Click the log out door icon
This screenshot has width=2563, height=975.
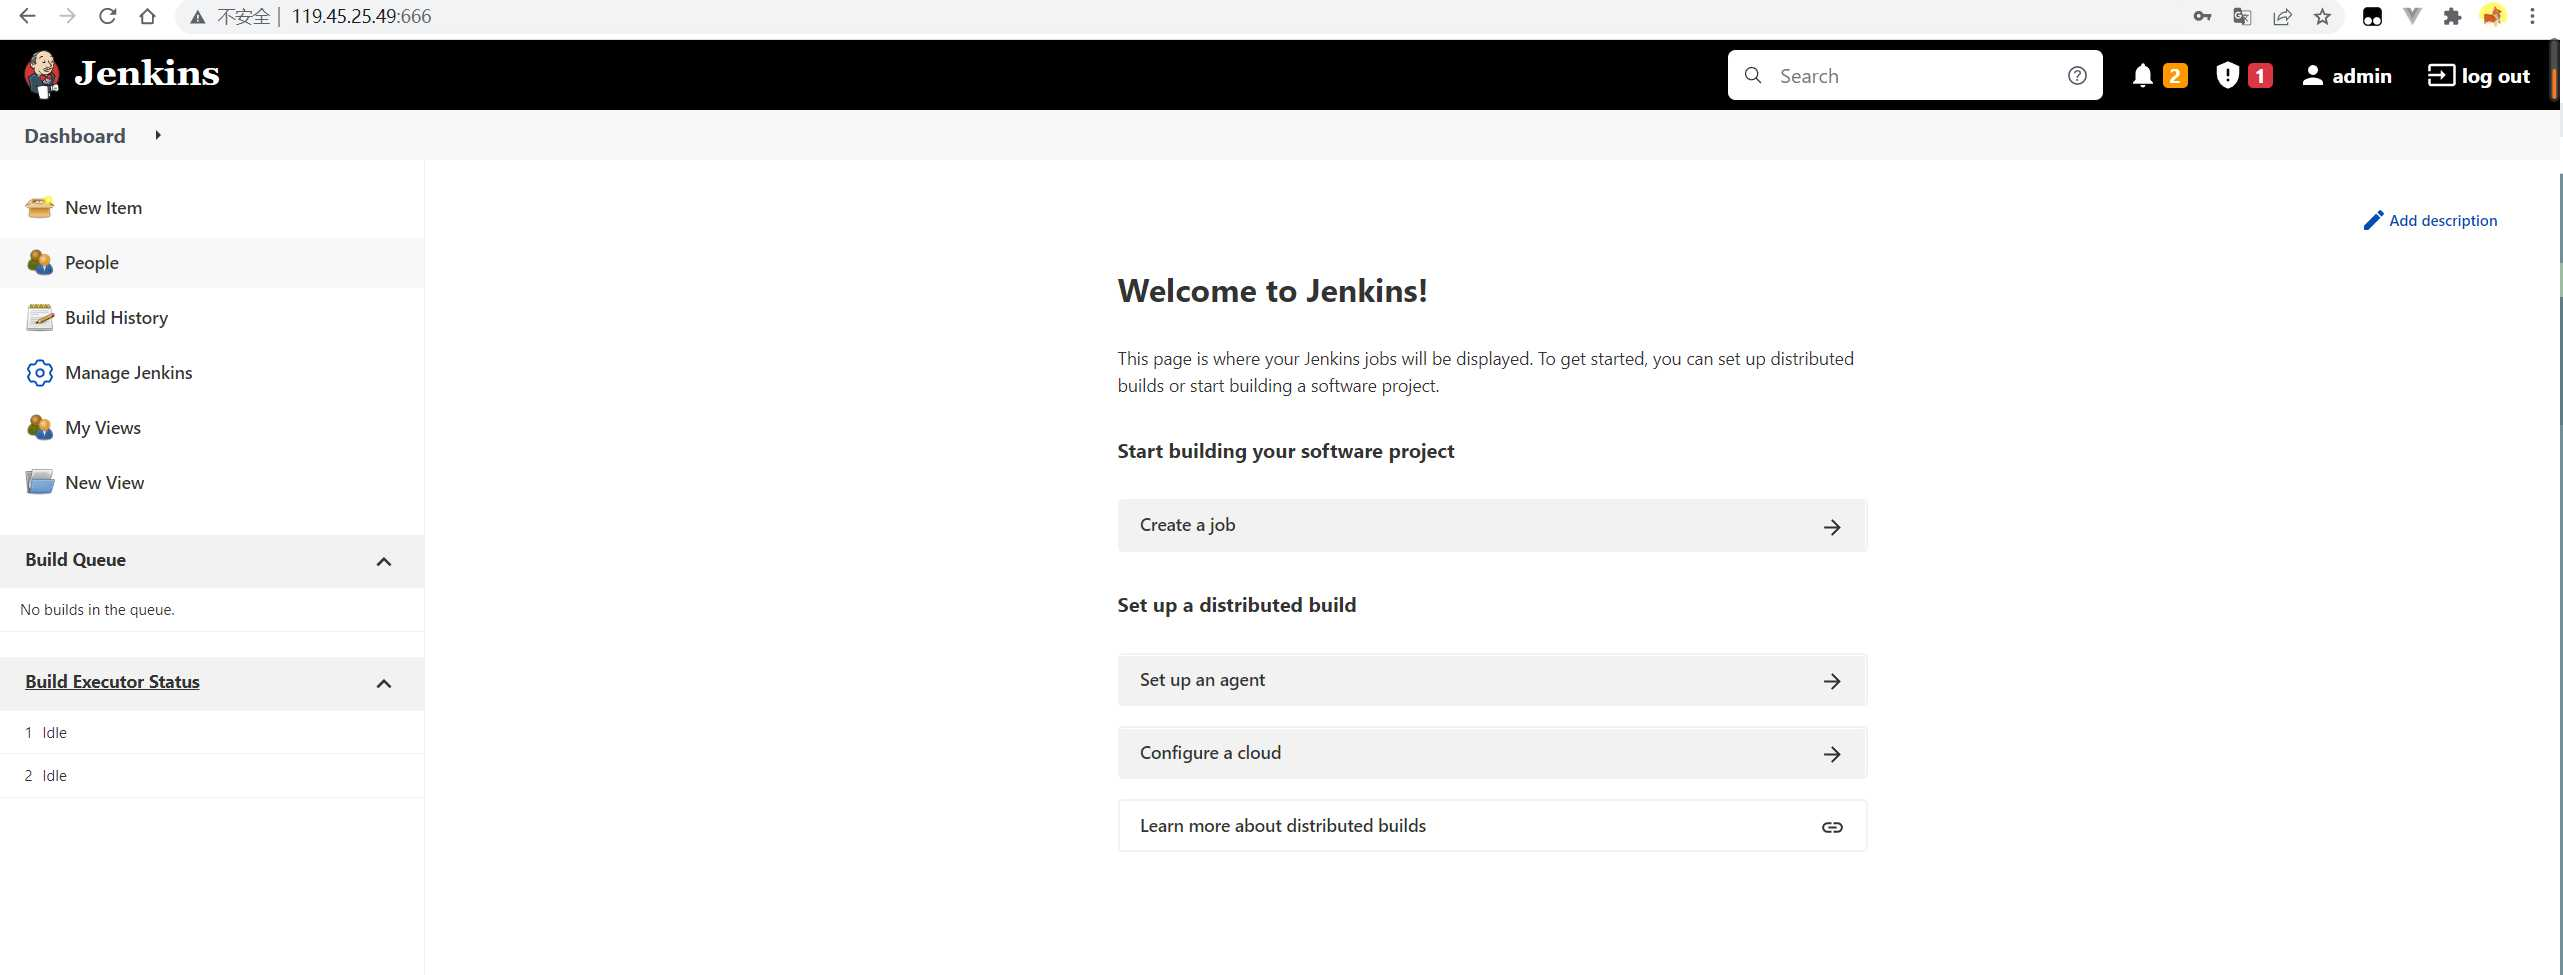(2441, 75)
